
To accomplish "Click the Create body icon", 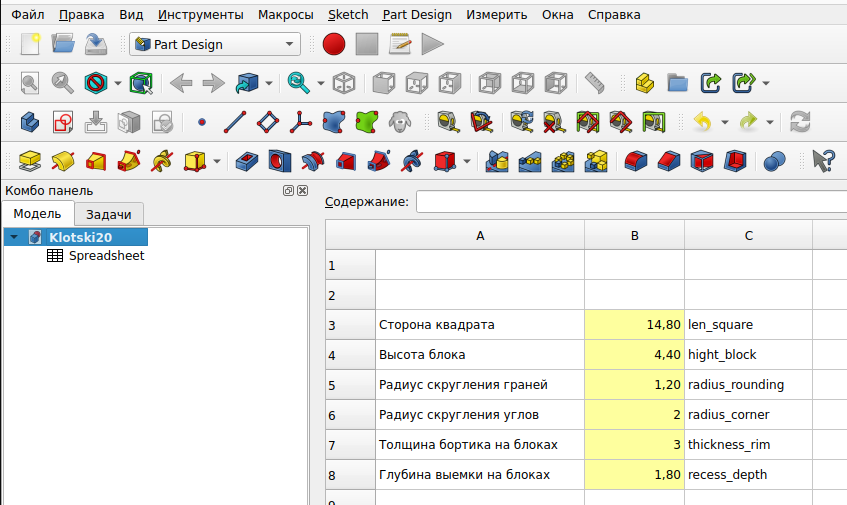I will (31, 122).
